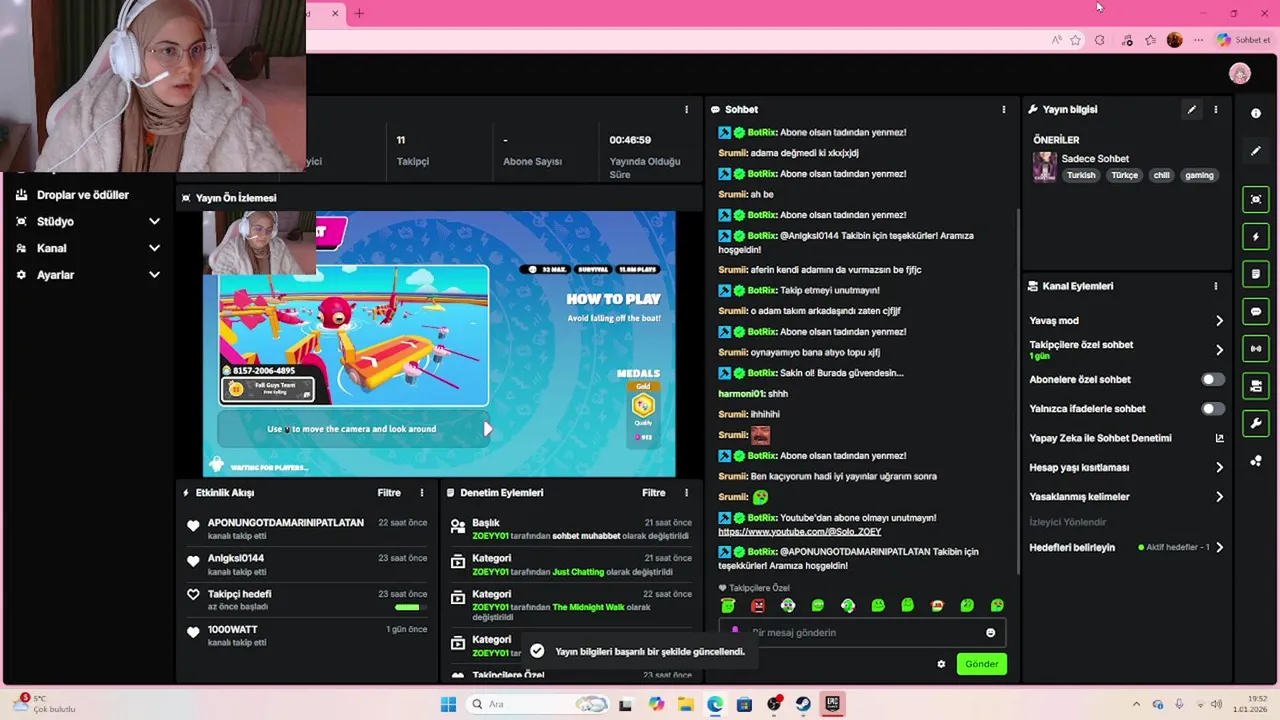Toggle stream preview widget icon in sidebar
The width and height of the screenshot is (1280, 720).
point(1256,199)
